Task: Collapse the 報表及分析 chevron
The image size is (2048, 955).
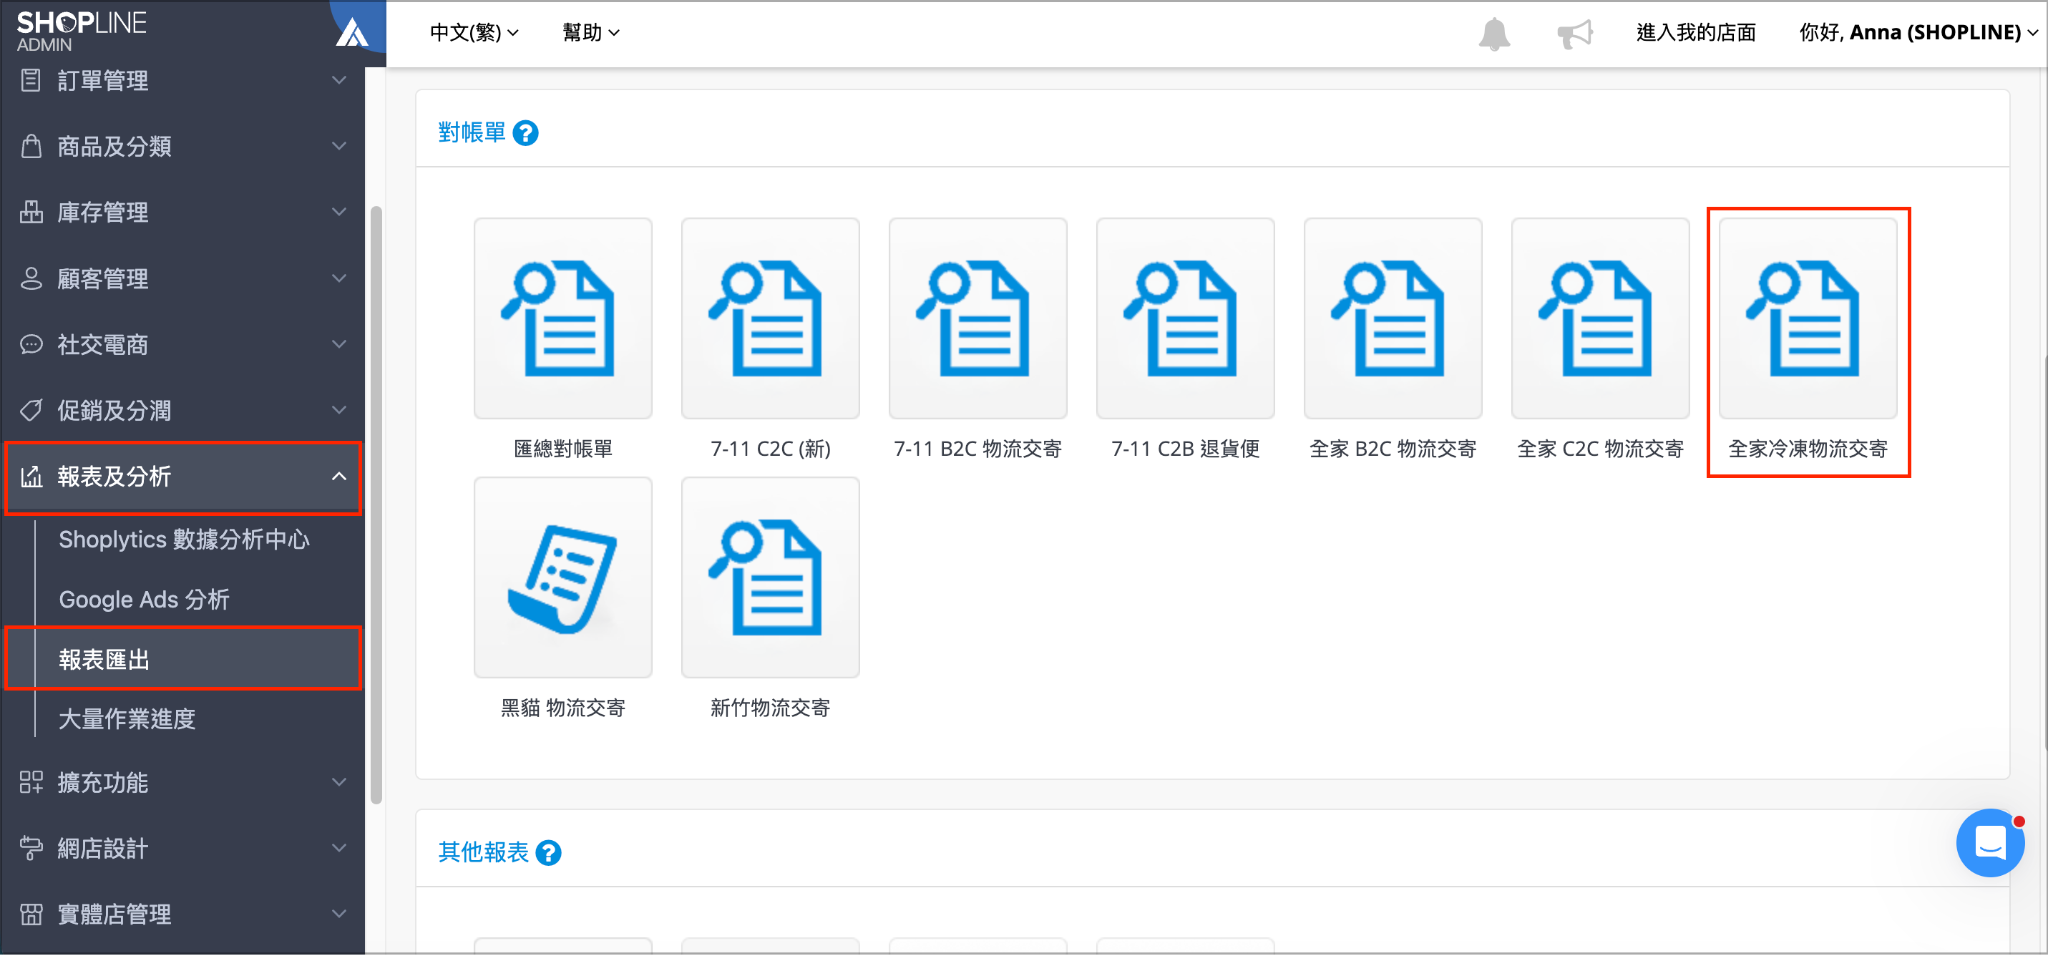Action: [339, 476]
